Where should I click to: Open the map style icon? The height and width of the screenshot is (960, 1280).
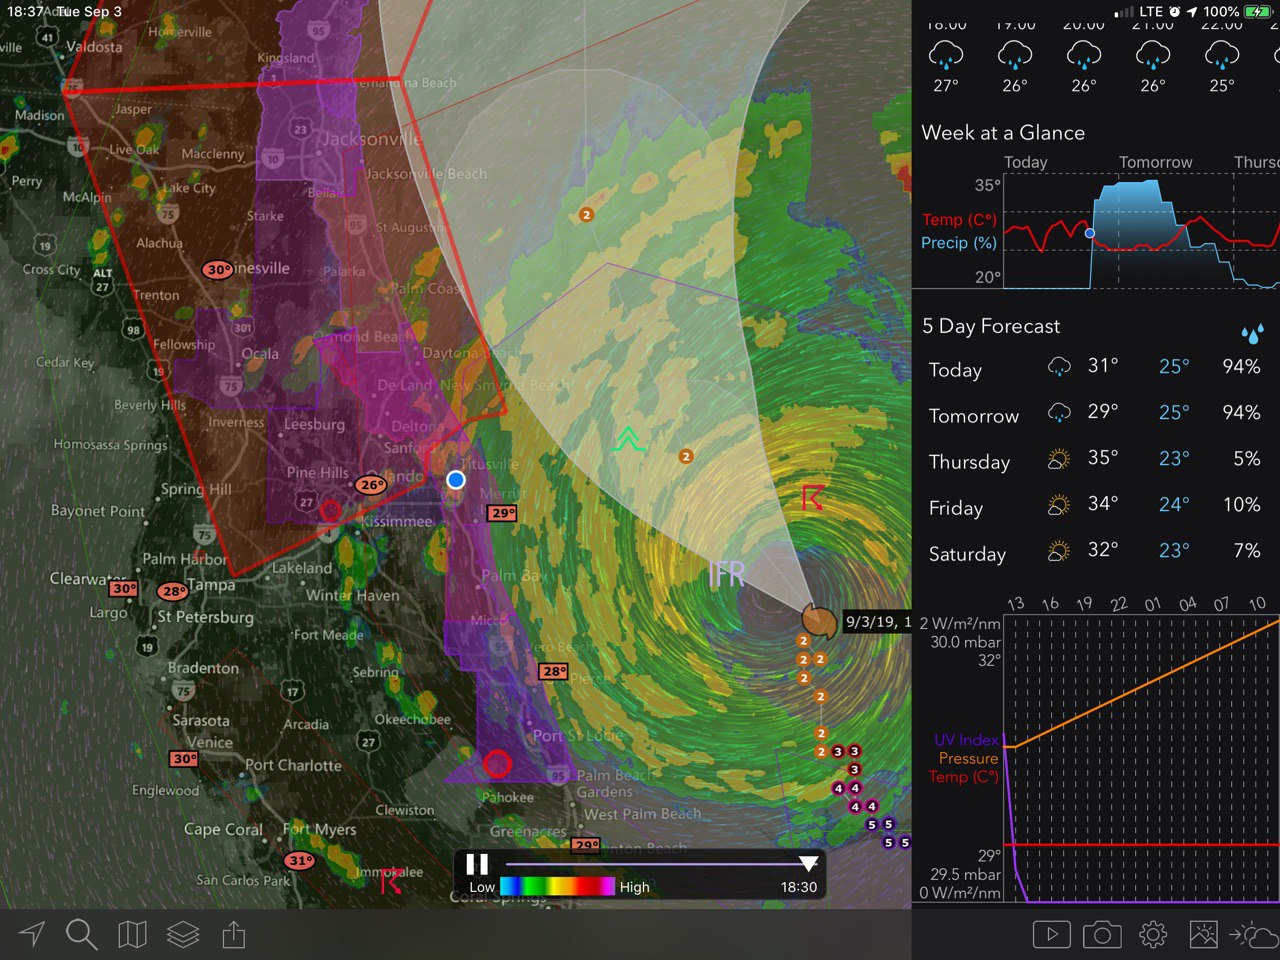tap(132, 934)
